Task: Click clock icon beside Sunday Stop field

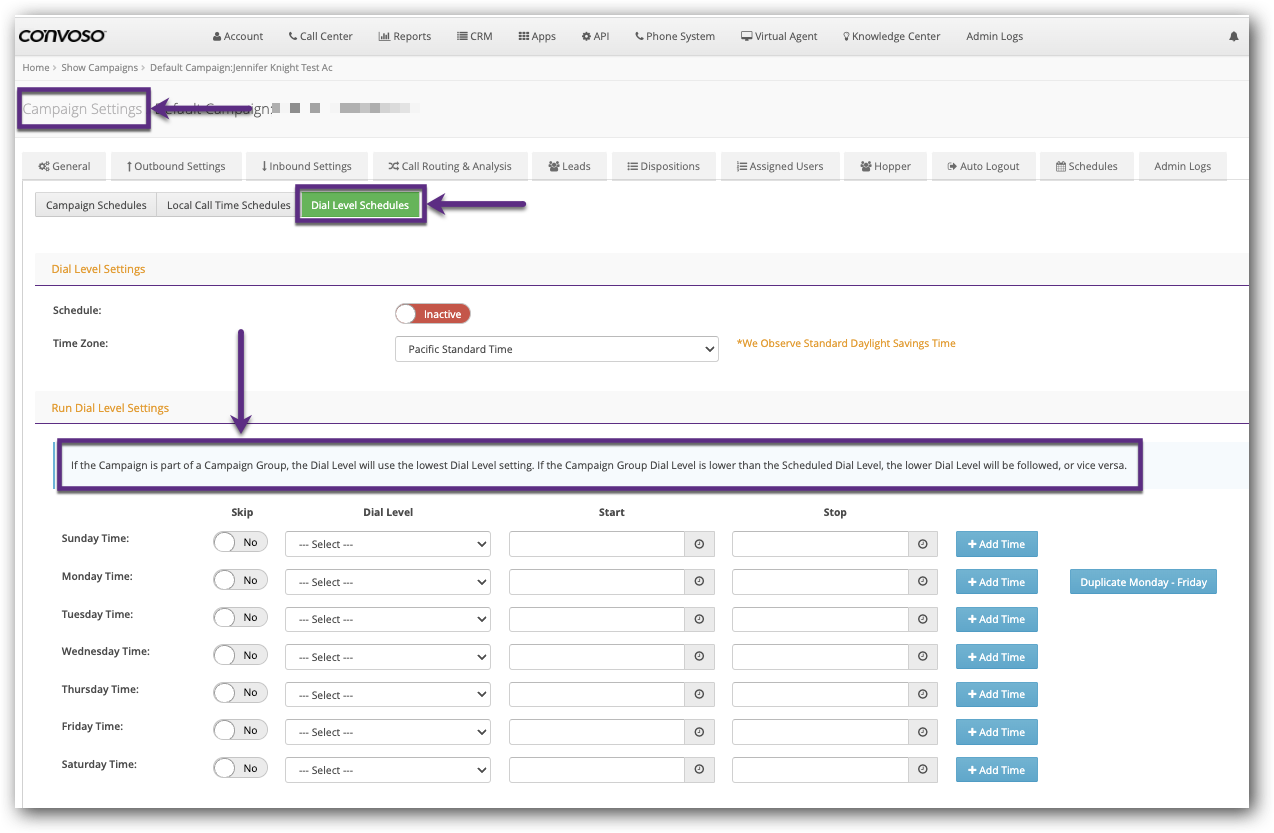Action: point(922,544)
